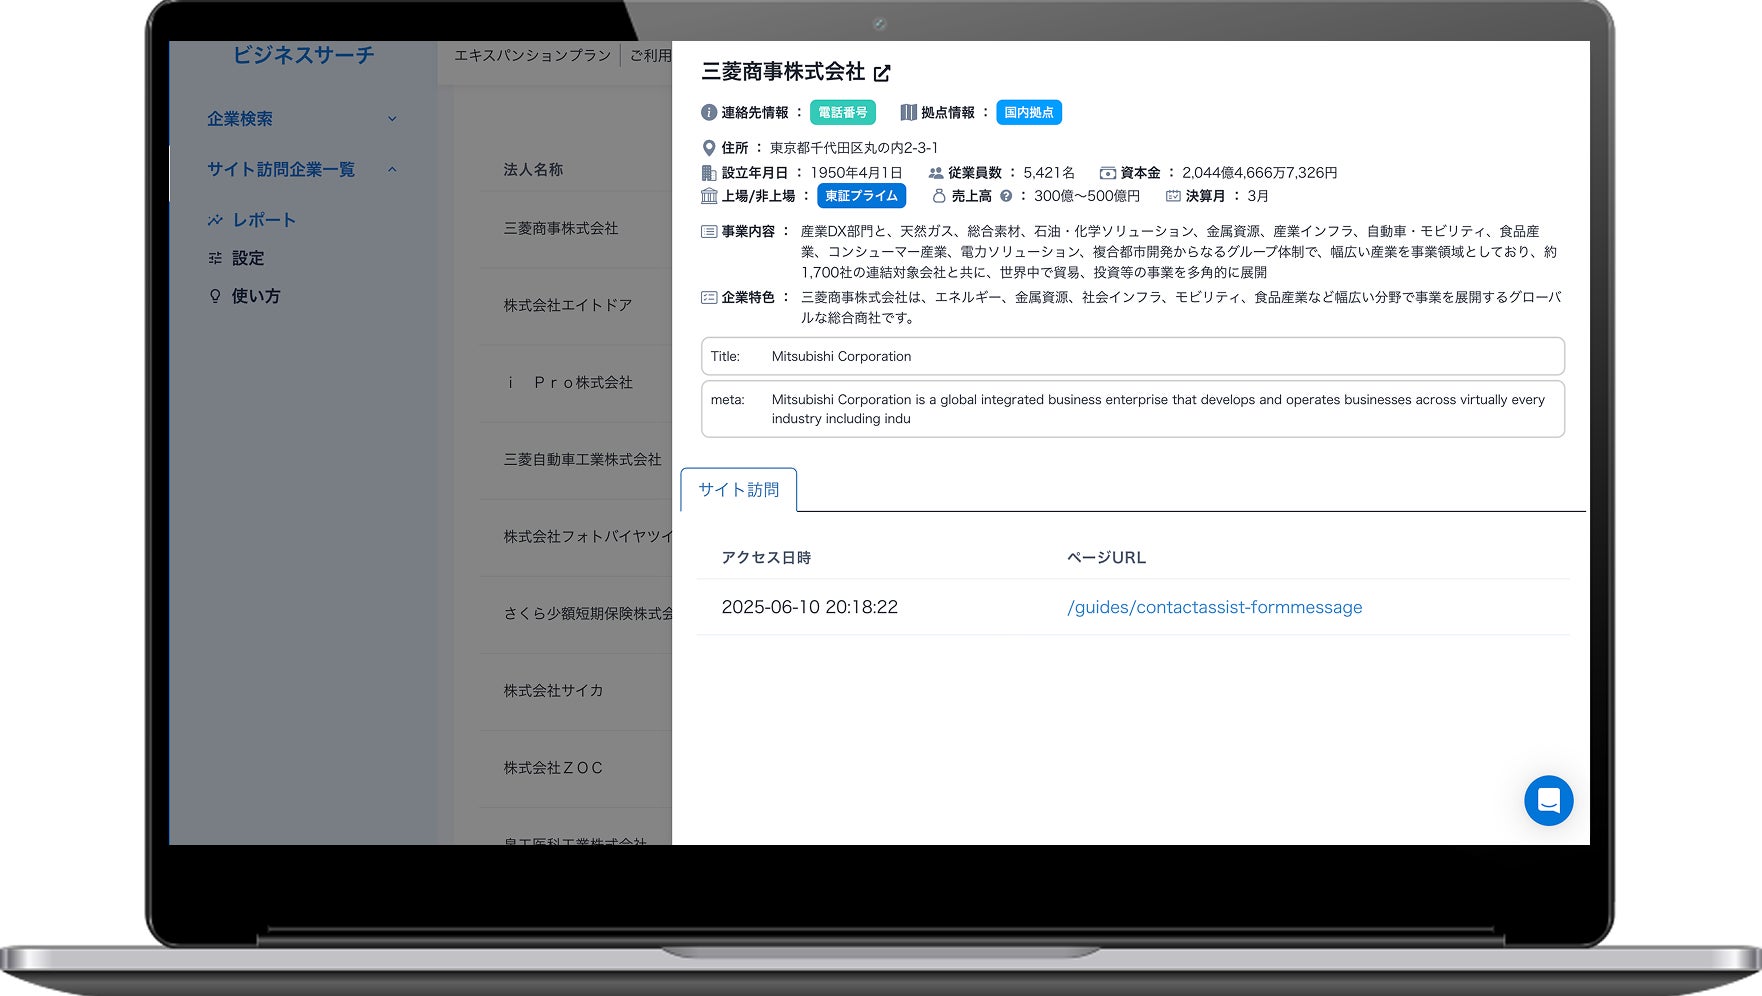
Task: Select 三菱自動車工業株式会社 in the company list
Action: coord(583,460)
